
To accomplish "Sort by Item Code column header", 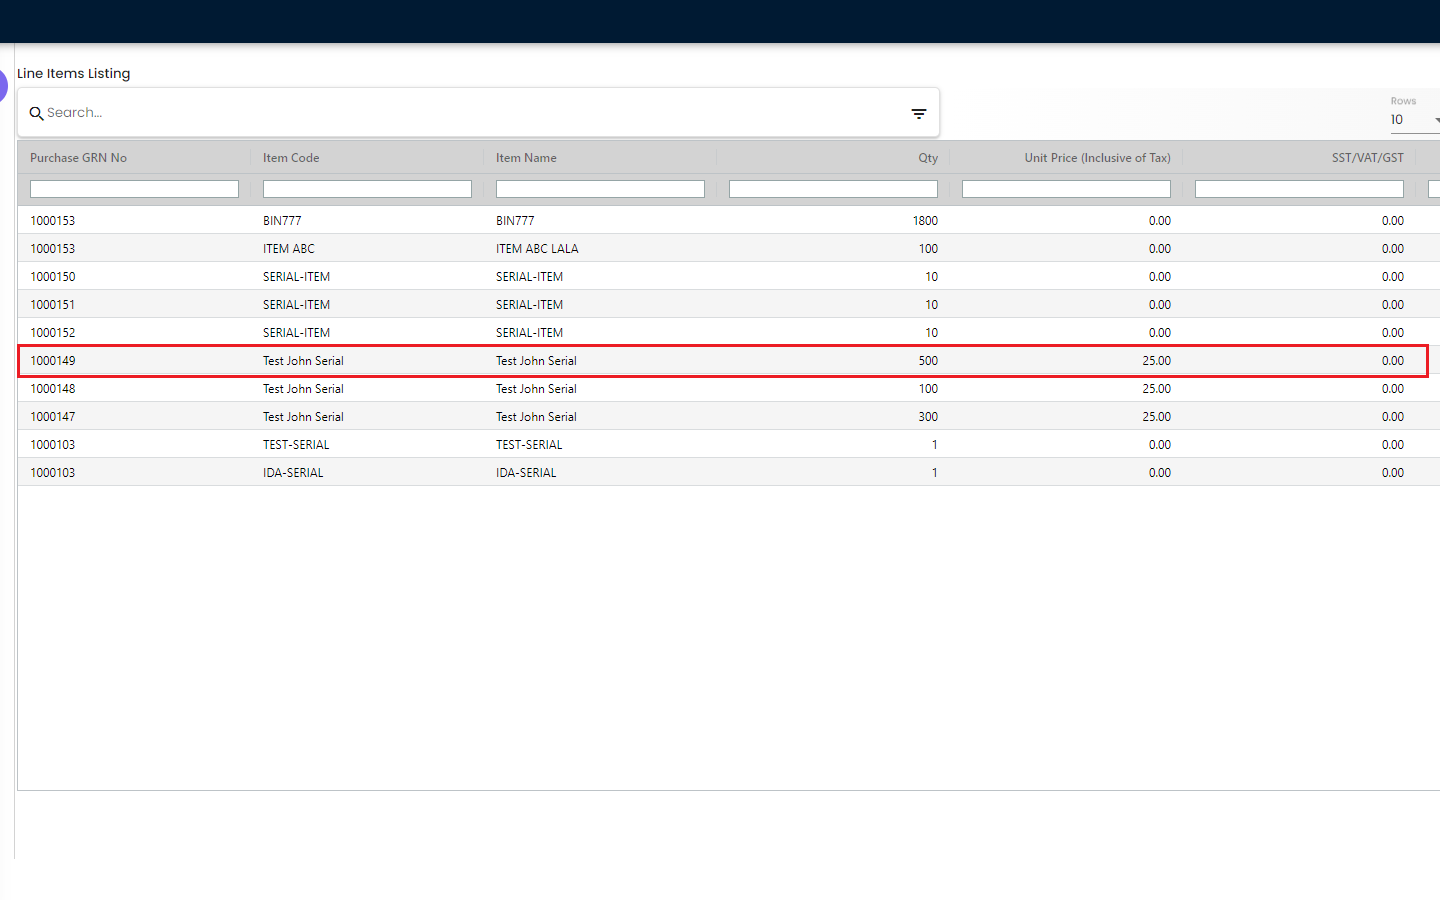I will click(x=291, y=158).
